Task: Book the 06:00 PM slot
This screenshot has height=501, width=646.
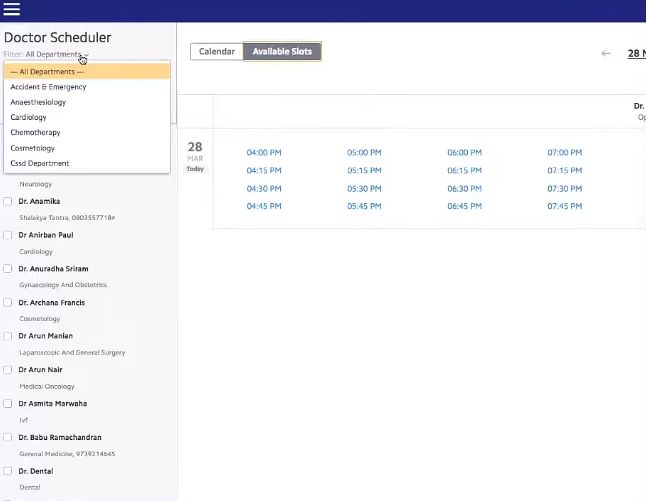Action: point(464,152)
